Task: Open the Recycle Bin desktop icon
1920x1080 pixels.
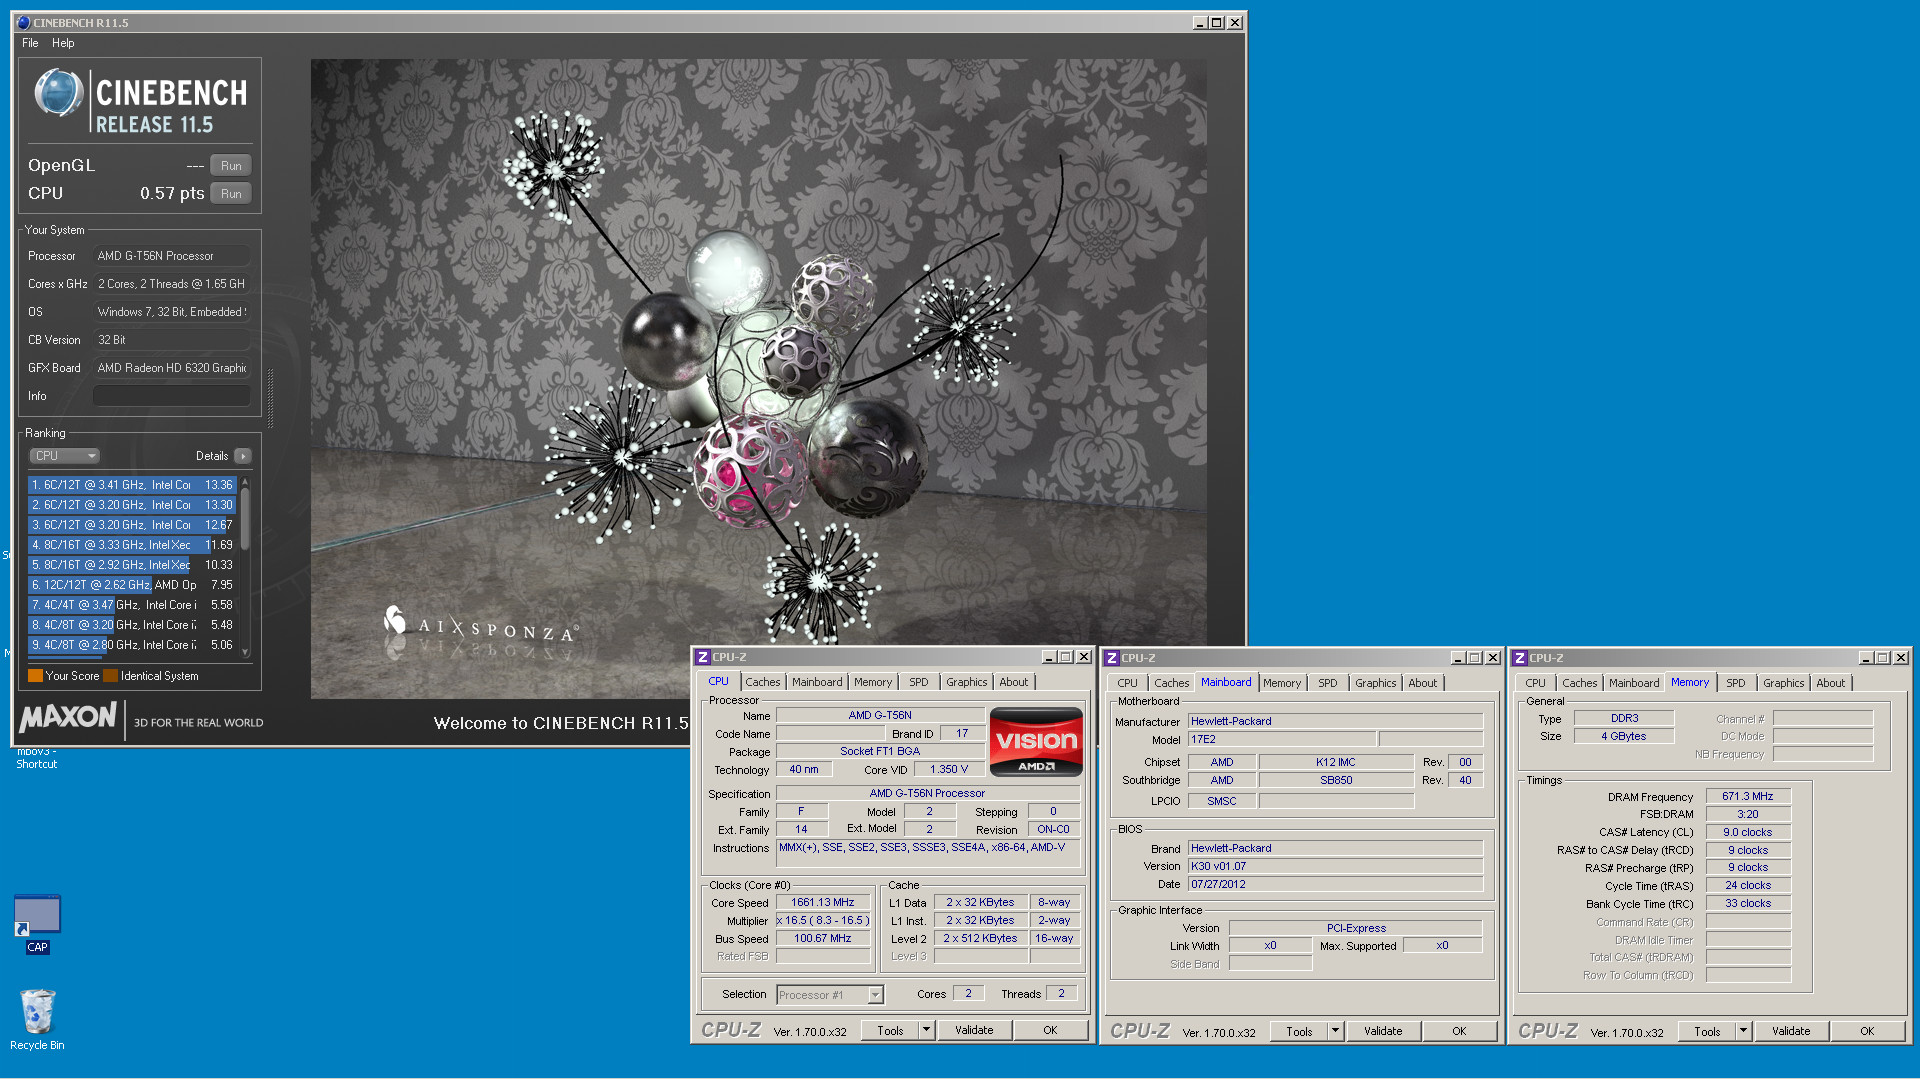Action: point(37,1018)
